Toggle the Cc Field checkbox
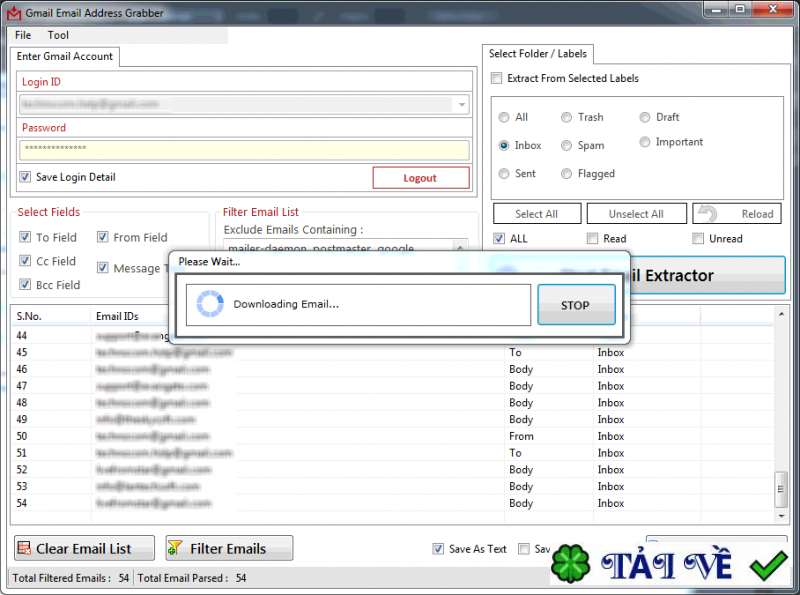Screen dimensions: 800x595 coord(25,261)
